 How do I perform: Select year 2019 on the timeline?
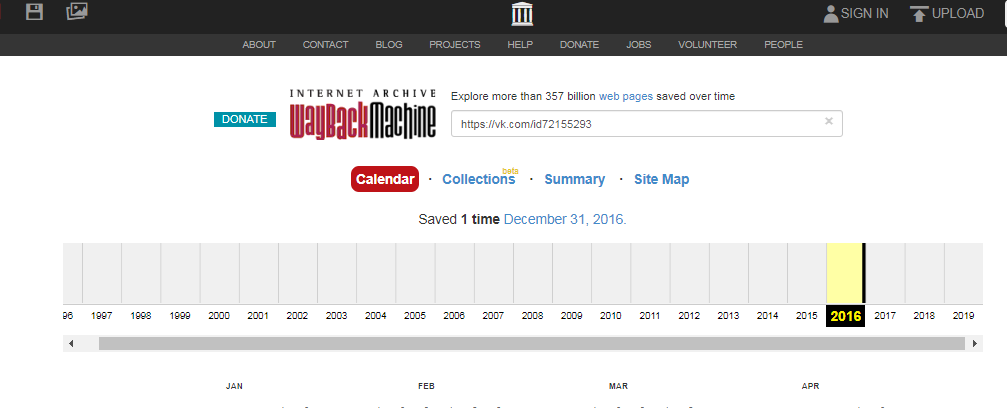click(963, 315)
